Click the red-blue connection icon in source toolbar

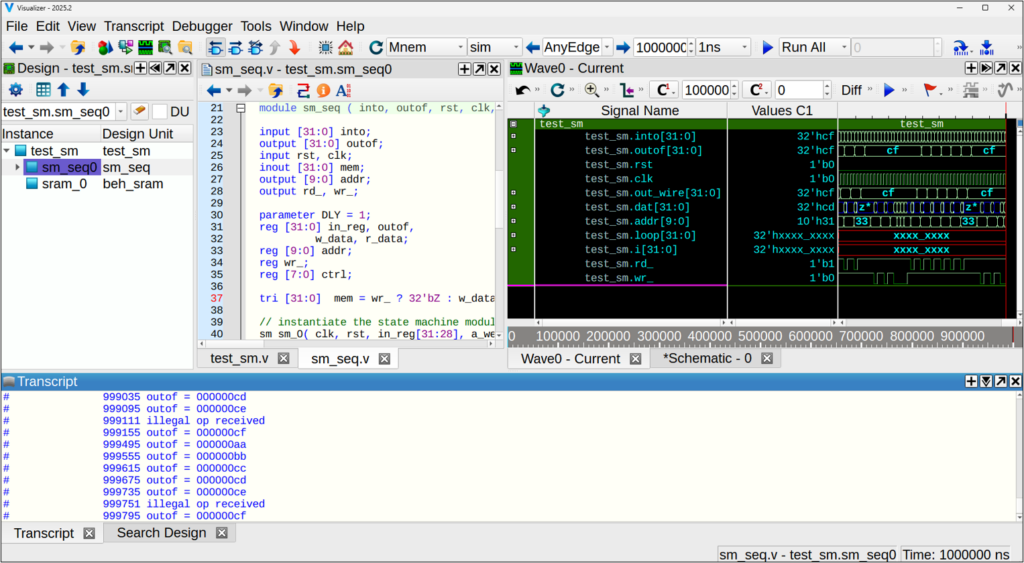[303, 90]
